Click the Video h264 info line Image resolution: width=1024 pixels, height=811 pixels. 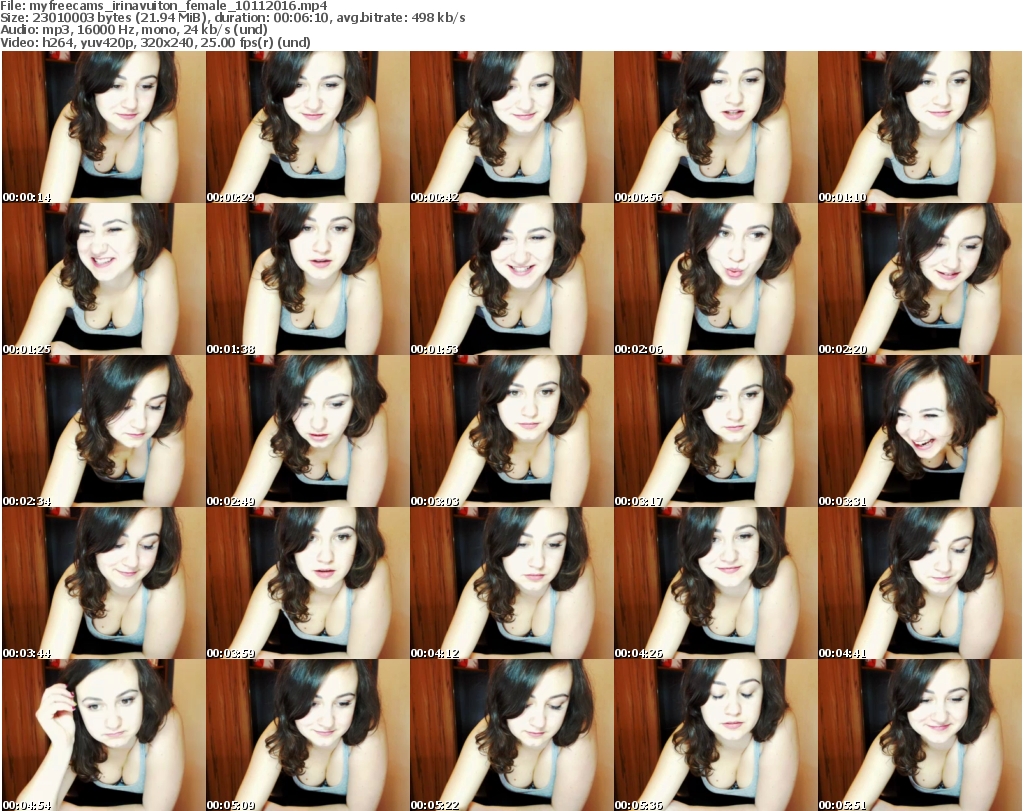click(x=157, y=43)
